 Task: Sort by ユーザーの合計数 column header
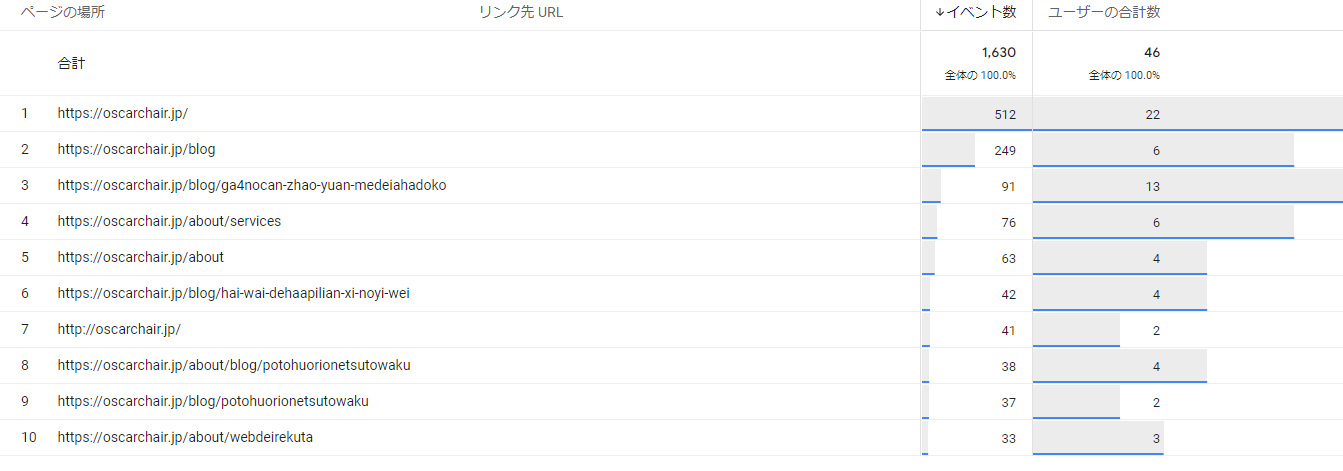[1104, 13]
